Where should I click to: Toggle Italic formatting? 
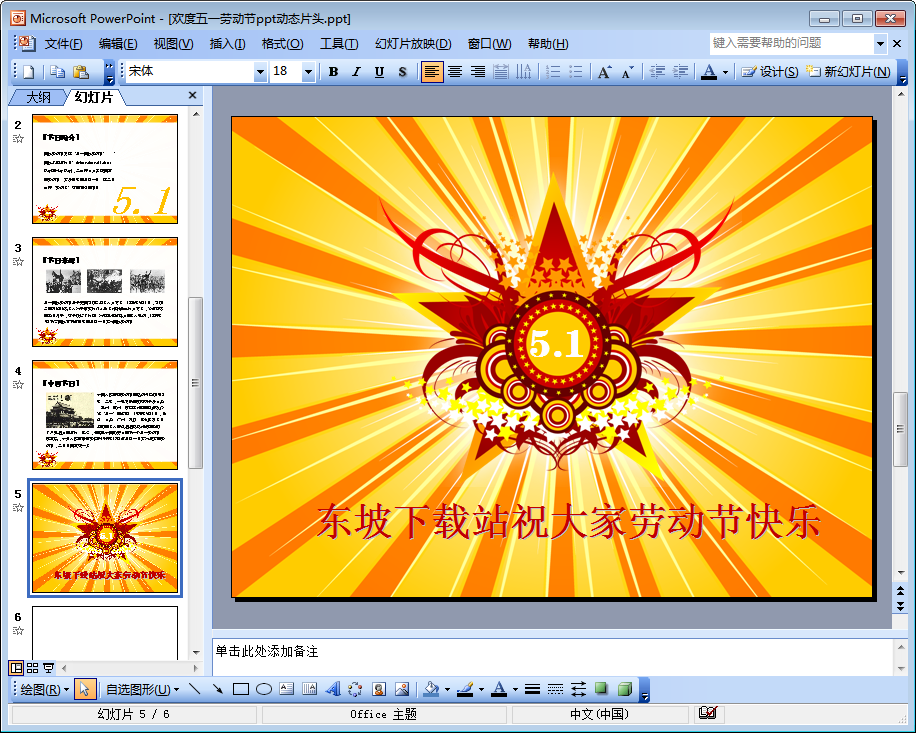(x=356, y=72)
